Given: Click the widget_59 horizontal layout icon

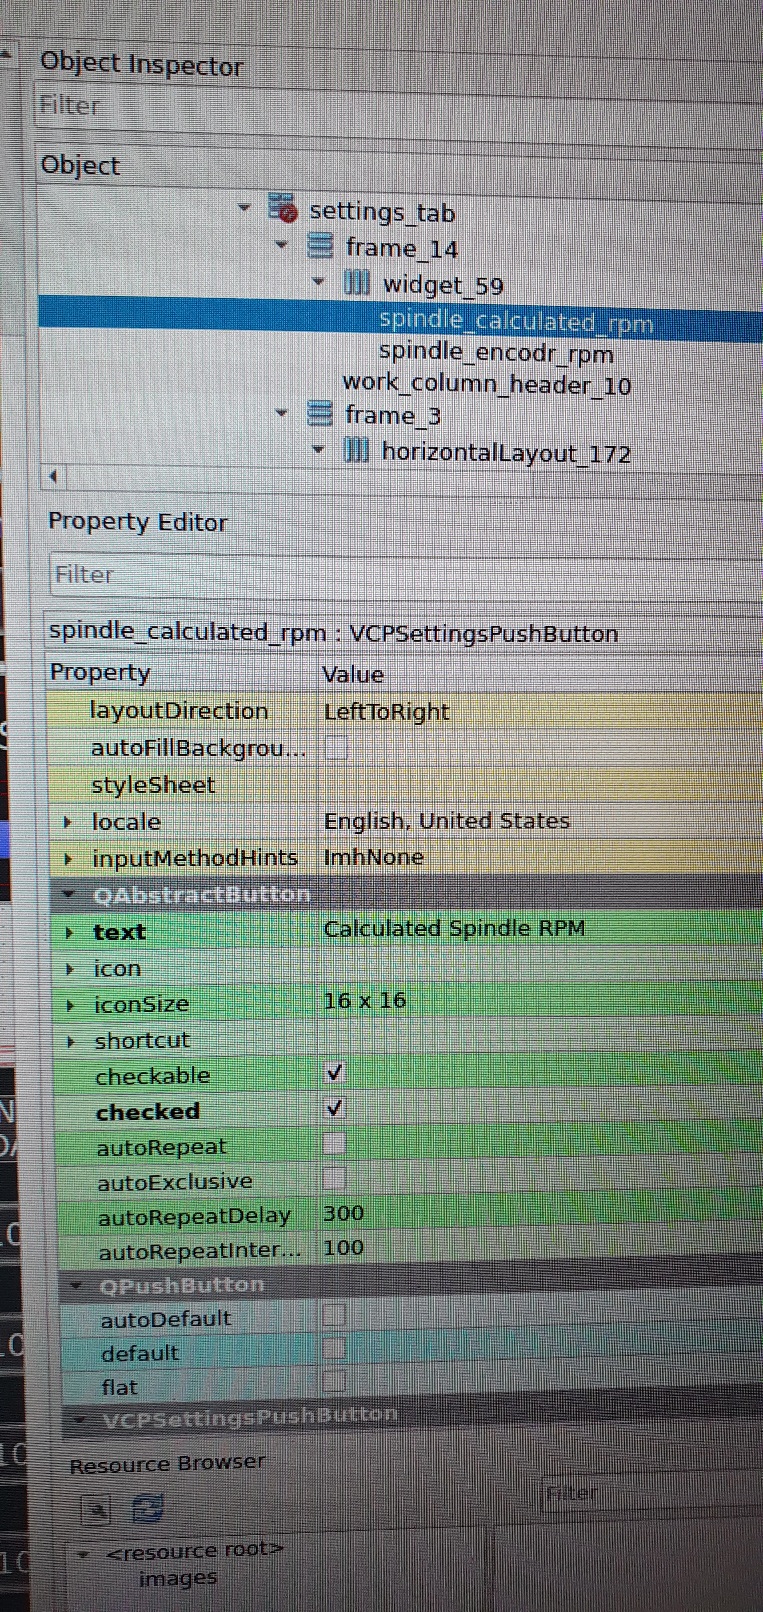Looking at the screenshot, I should [356, 283].
